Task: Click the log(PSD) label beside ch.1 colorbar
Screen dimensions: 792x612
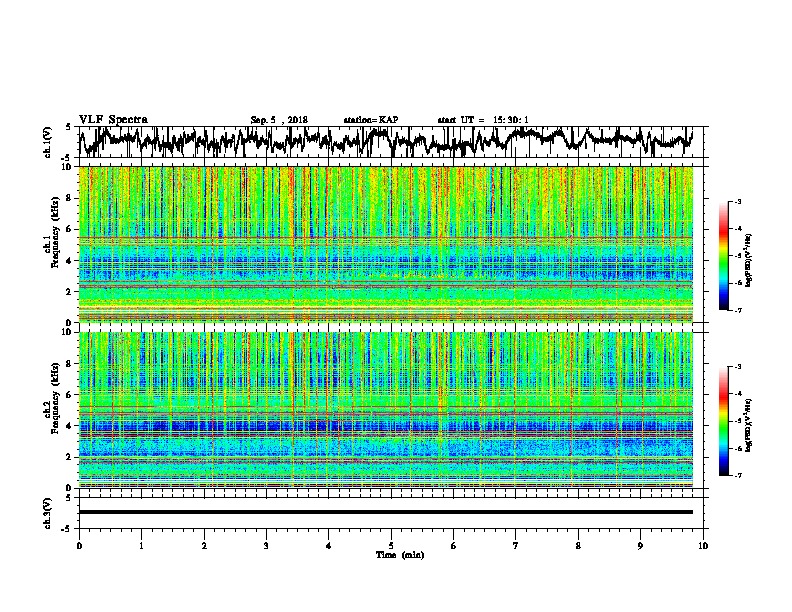Action: click(749, 261)
